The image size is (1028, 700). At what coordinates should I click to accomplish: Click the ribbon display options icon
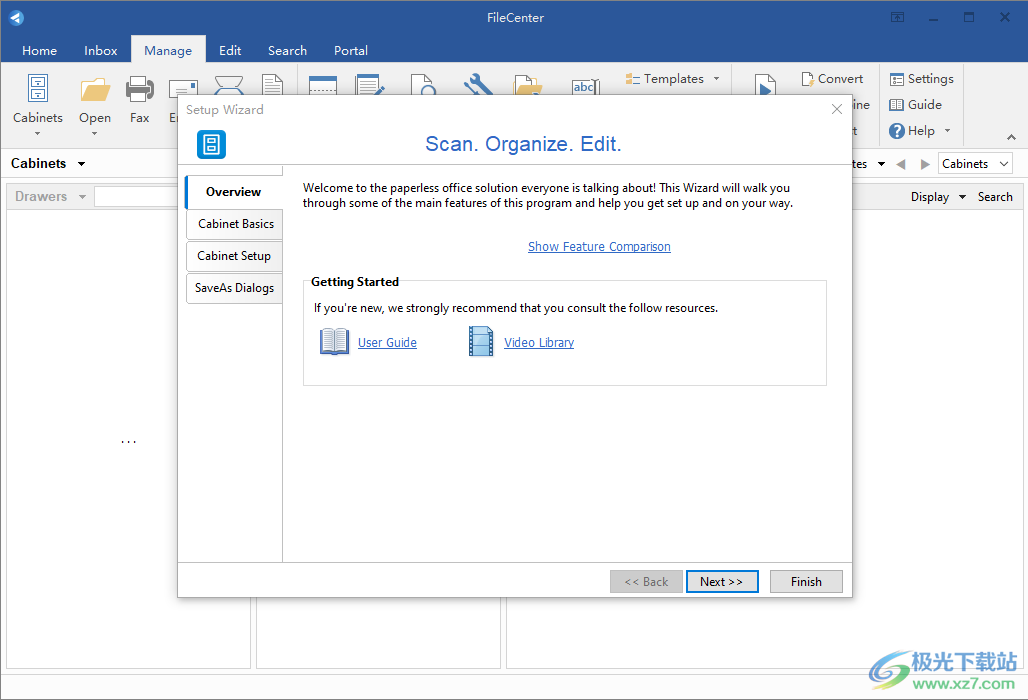898,18
